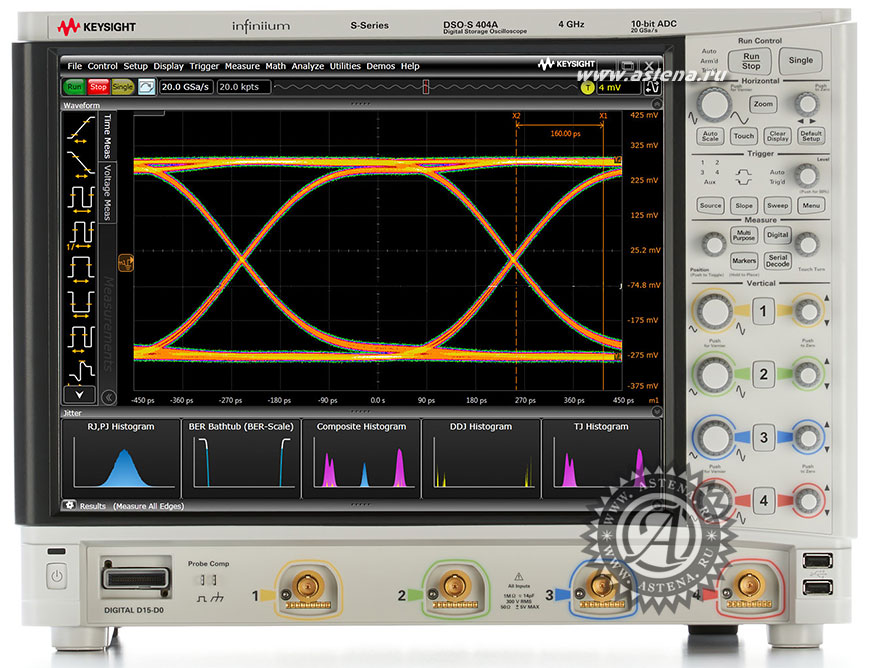870x668 pixels.
Task: Open the Setup menu
Action: click(x=135, y=66)
